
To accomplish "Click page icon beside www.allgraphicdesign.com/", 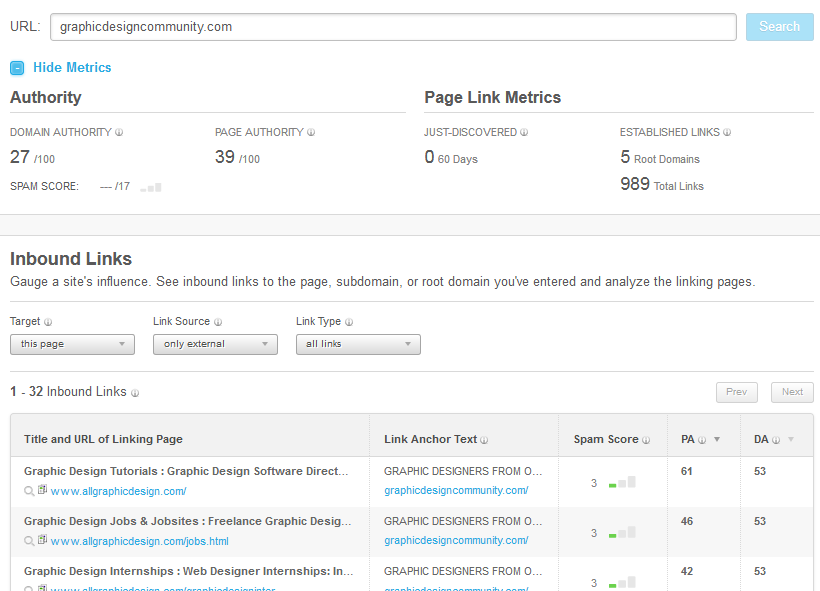I will coord(42,490).
